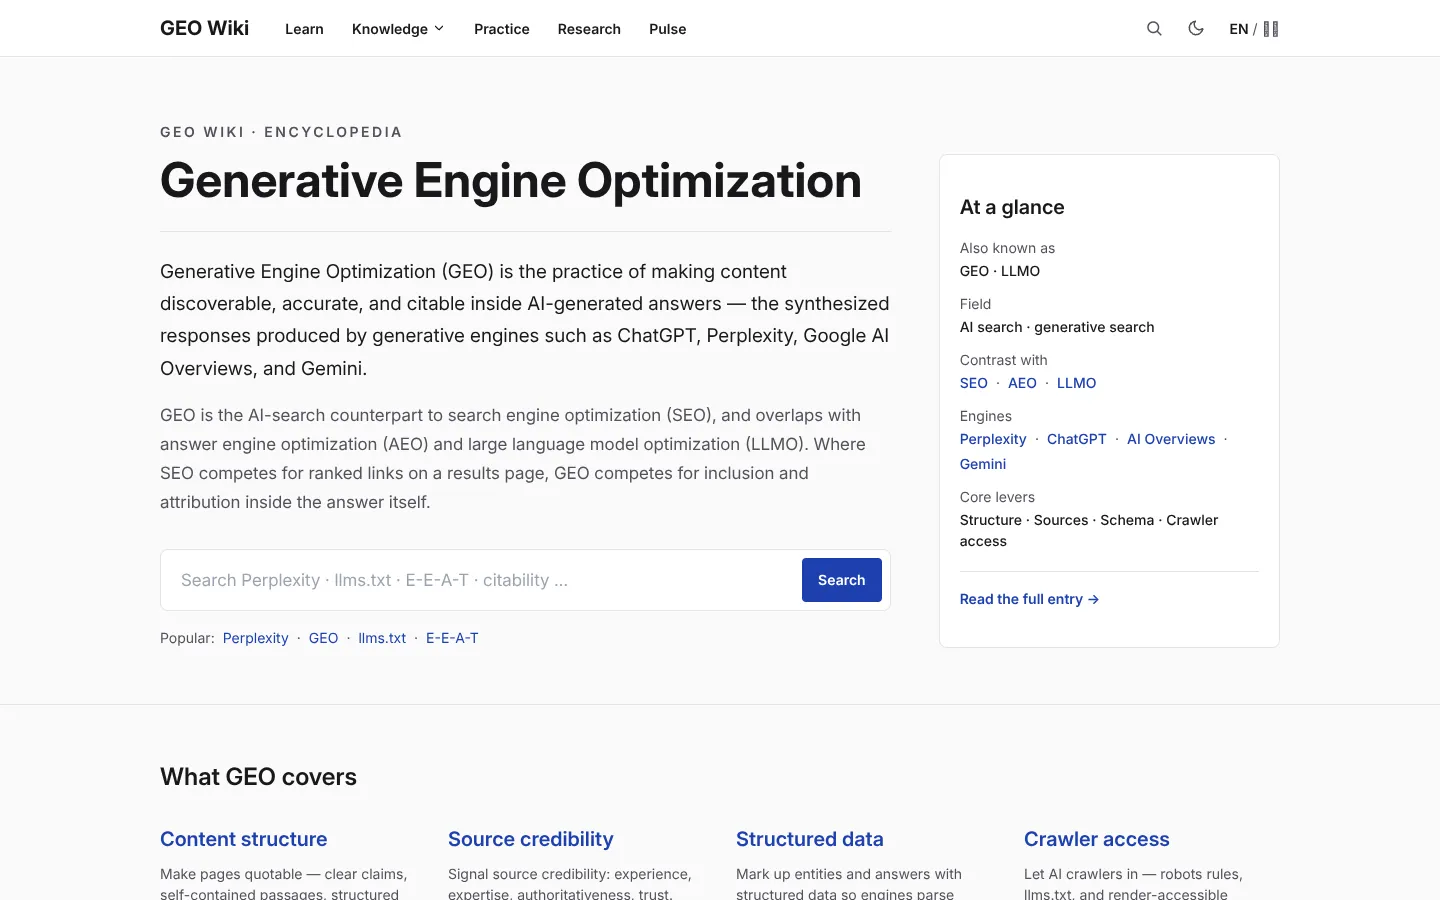Open the Research menu item
1440x900 pixels.
pyautogui.click(x=589, y=29)
